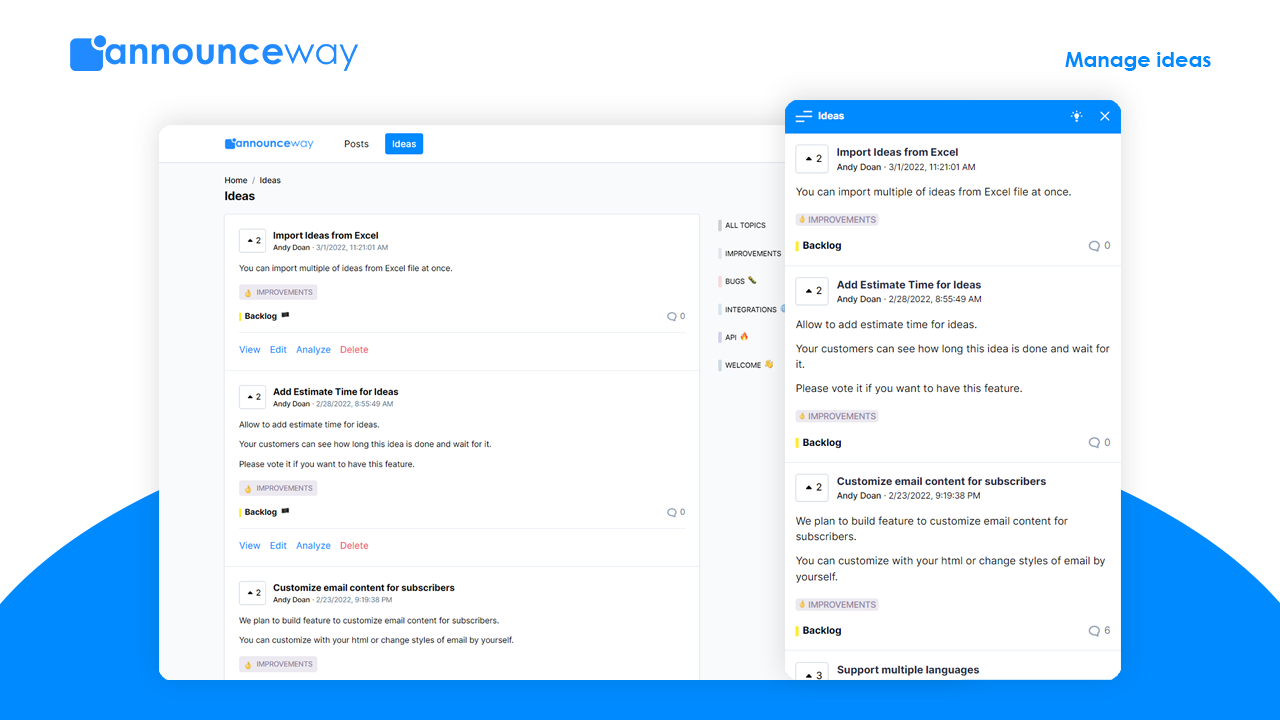Viewport: 1280px width, 720px height.
Task: Upvote Import Ideas from Excel in widget
Action: (812, 159)
